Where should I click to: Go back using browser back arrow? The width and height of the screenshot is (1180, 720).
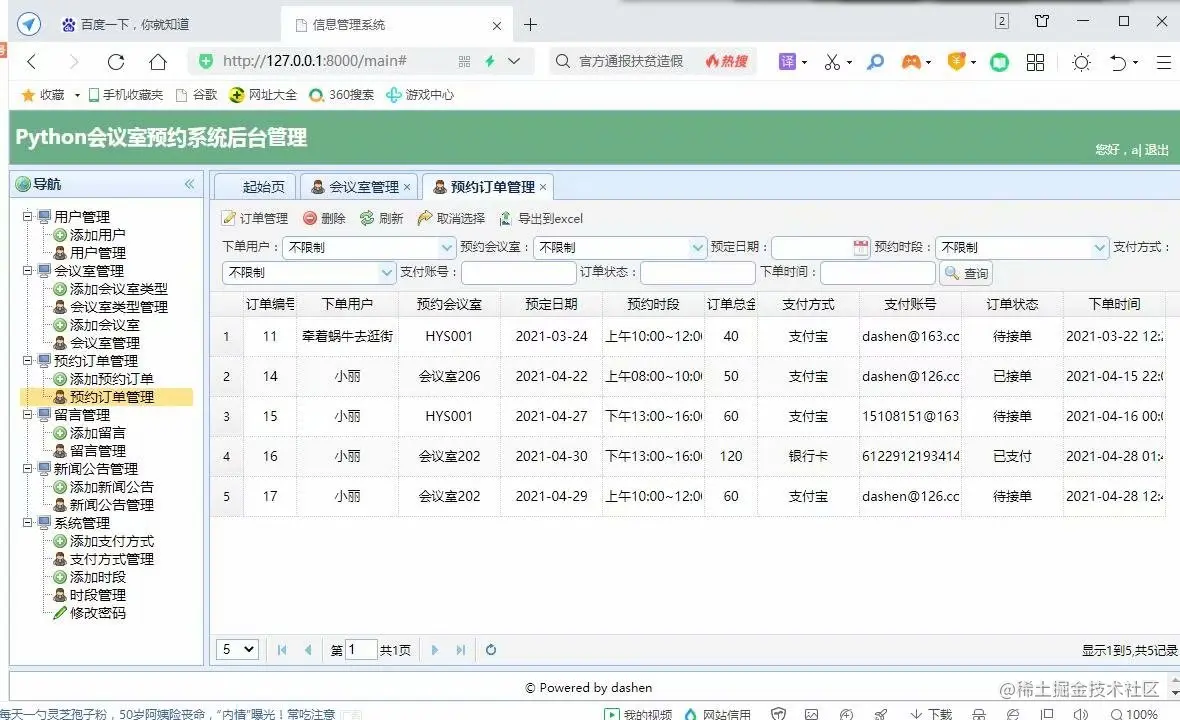(32, 61)
